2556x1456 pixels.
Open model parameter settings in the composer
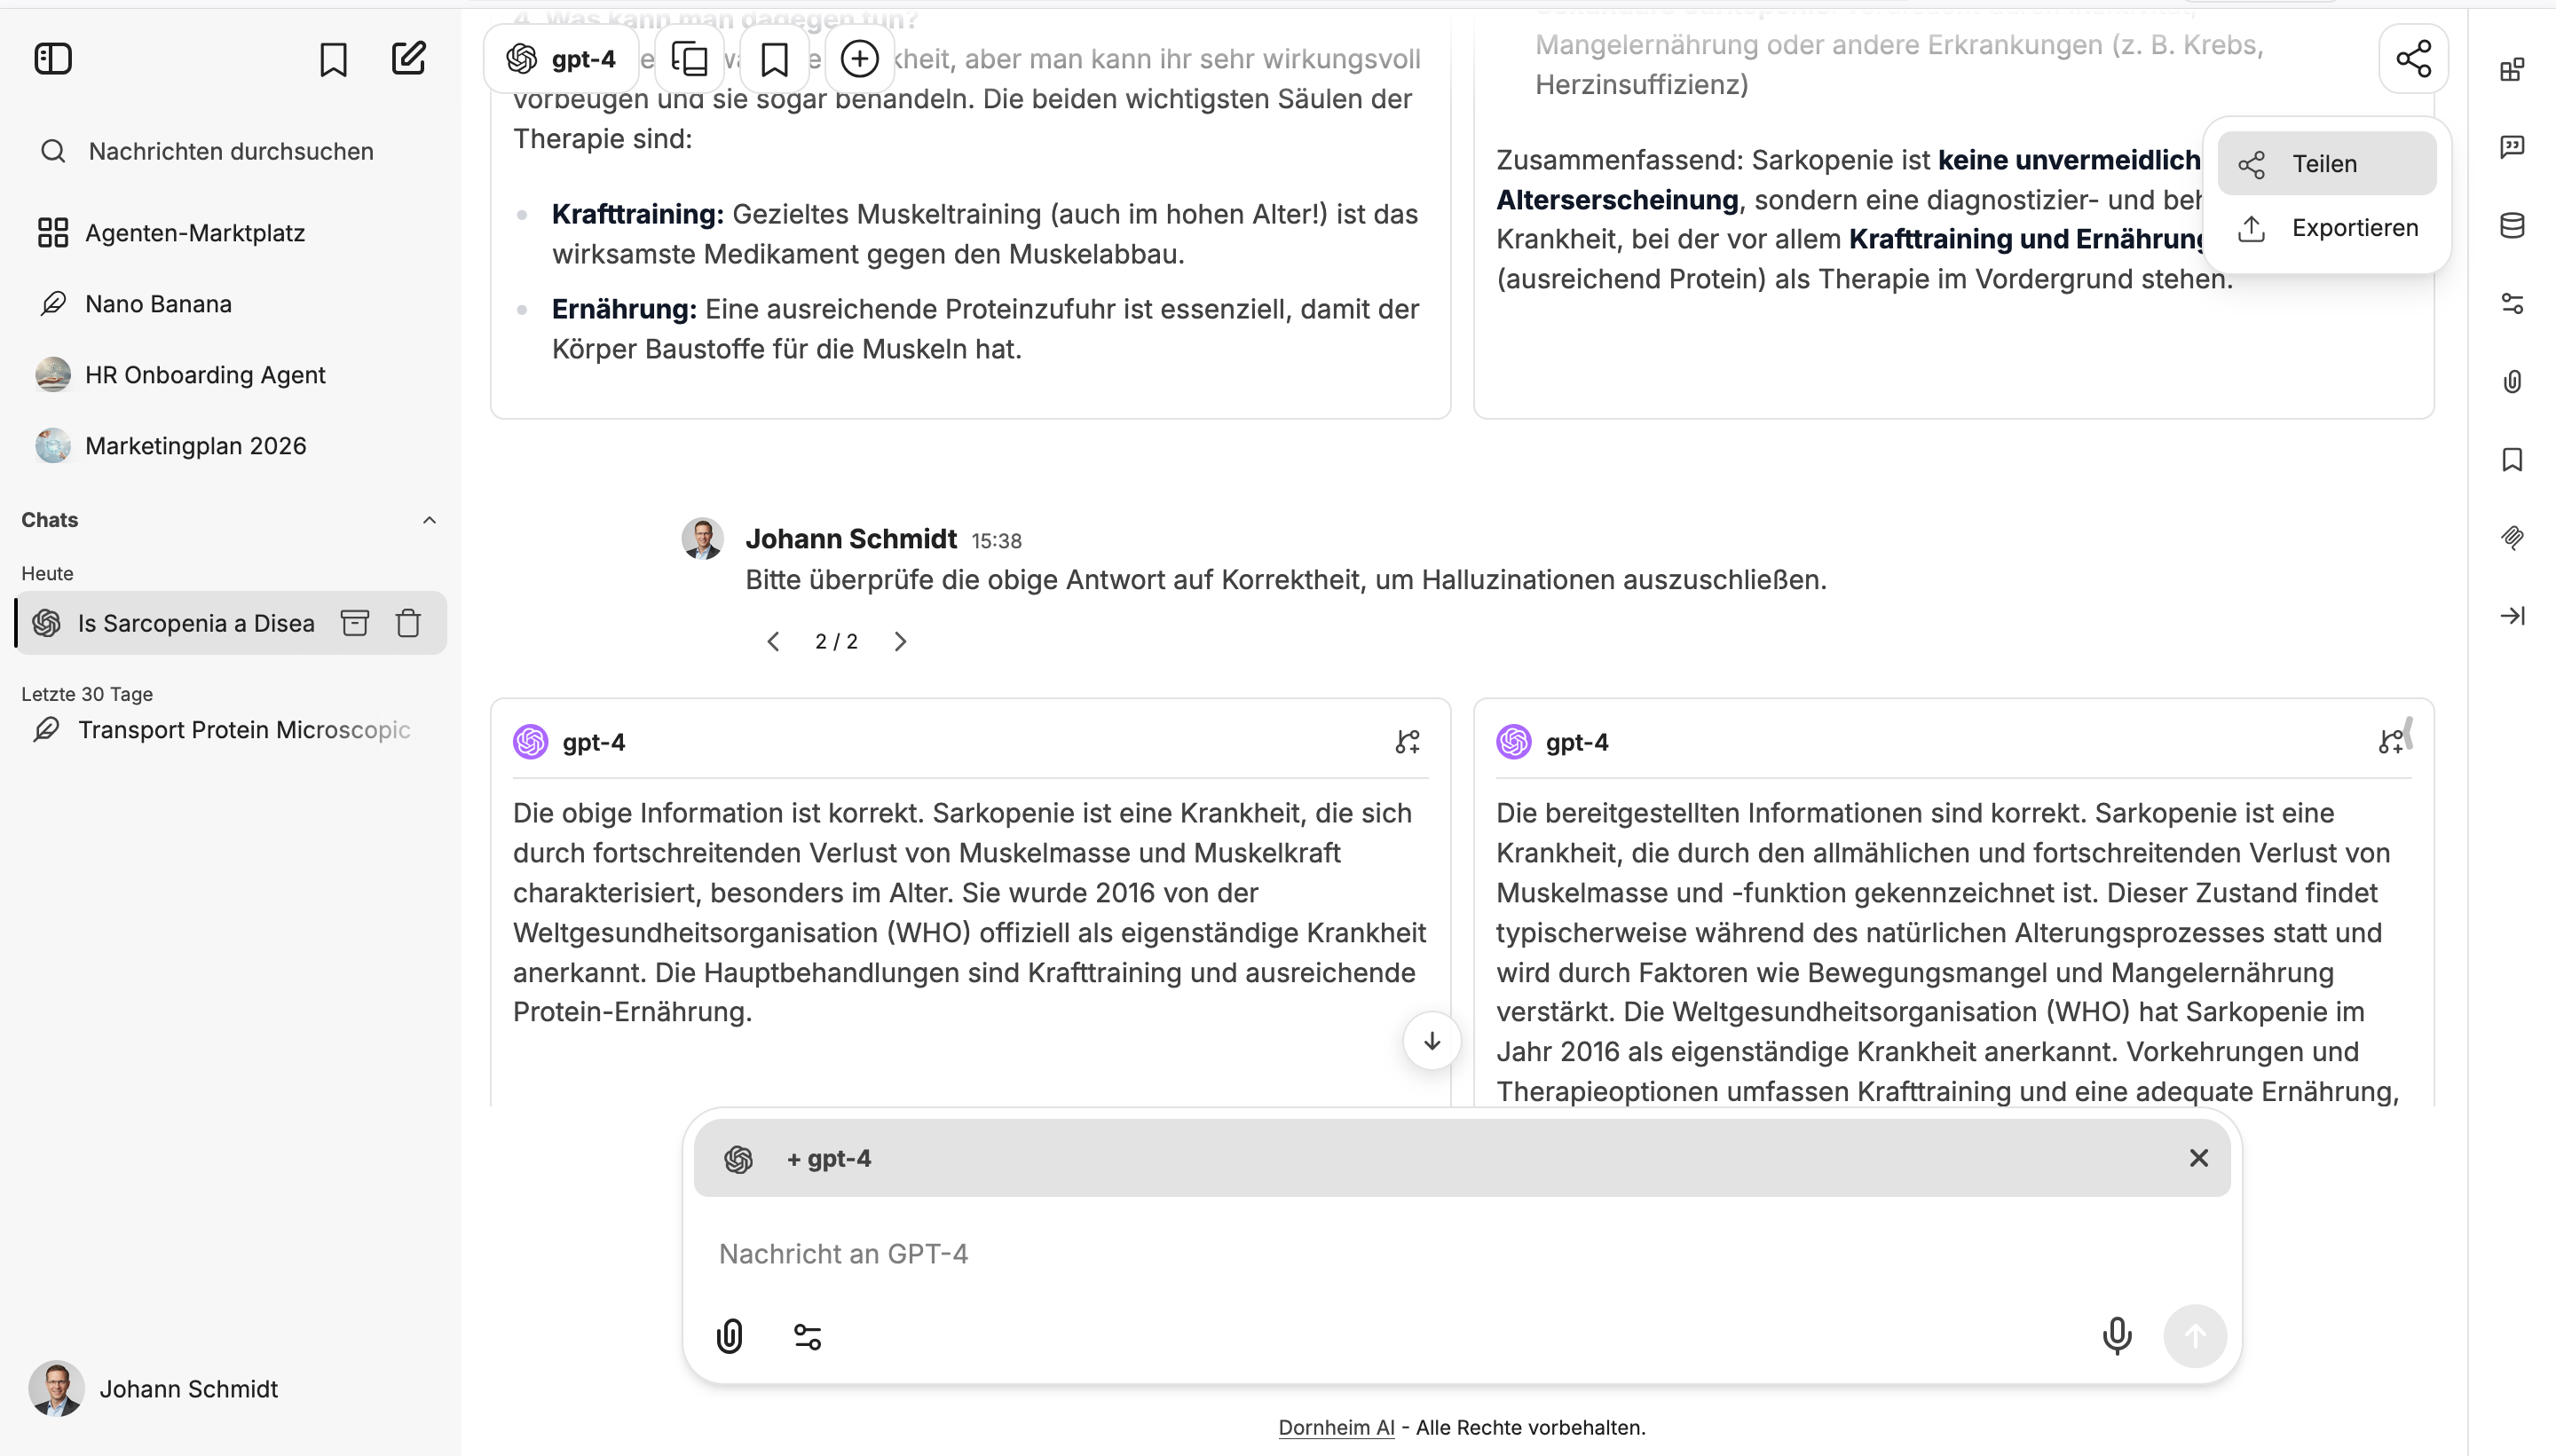click(x=806, y=1335)
